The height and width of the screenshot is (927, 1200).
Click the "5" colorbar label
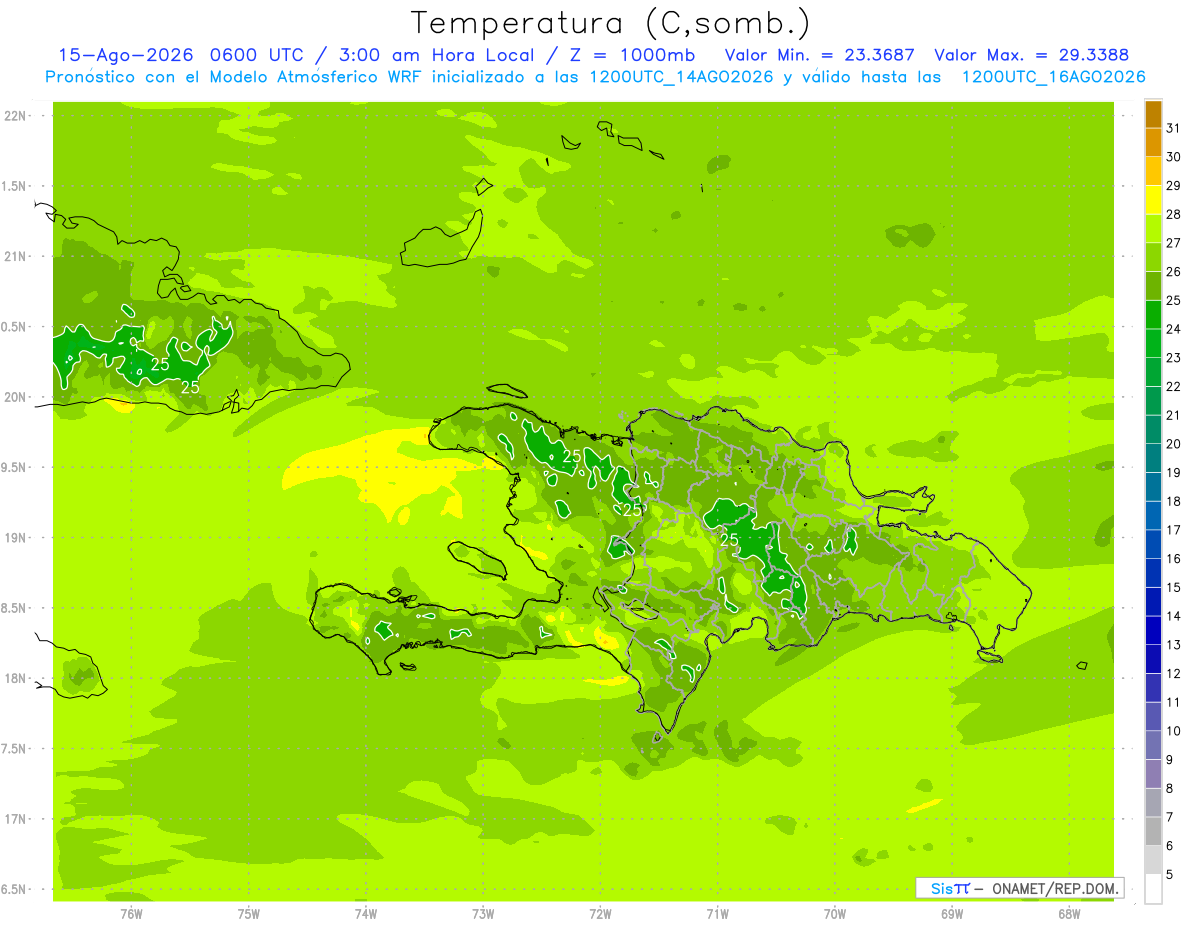coord(1171,875)
